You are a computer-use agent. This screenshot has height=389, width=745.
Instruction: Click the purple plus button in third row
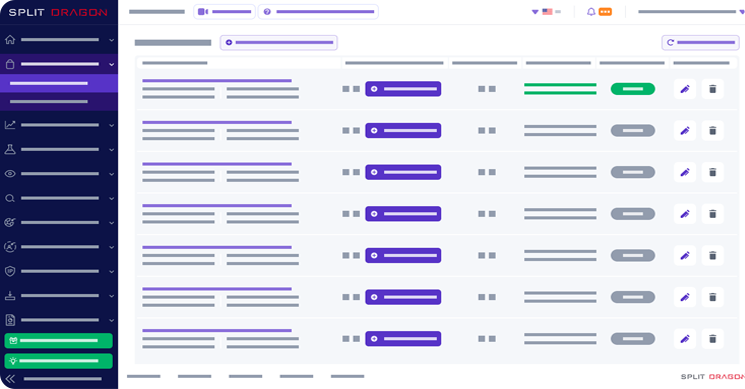pyautogui.click(x=403, y=172)
